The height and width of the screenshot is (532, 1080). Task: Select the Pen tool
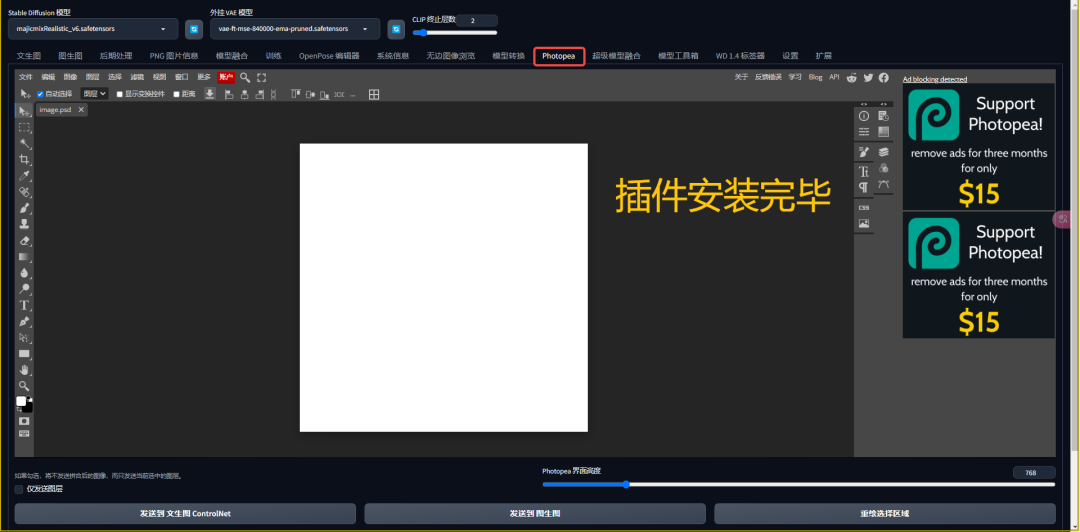pyautogui.click(x=24, y=321)
